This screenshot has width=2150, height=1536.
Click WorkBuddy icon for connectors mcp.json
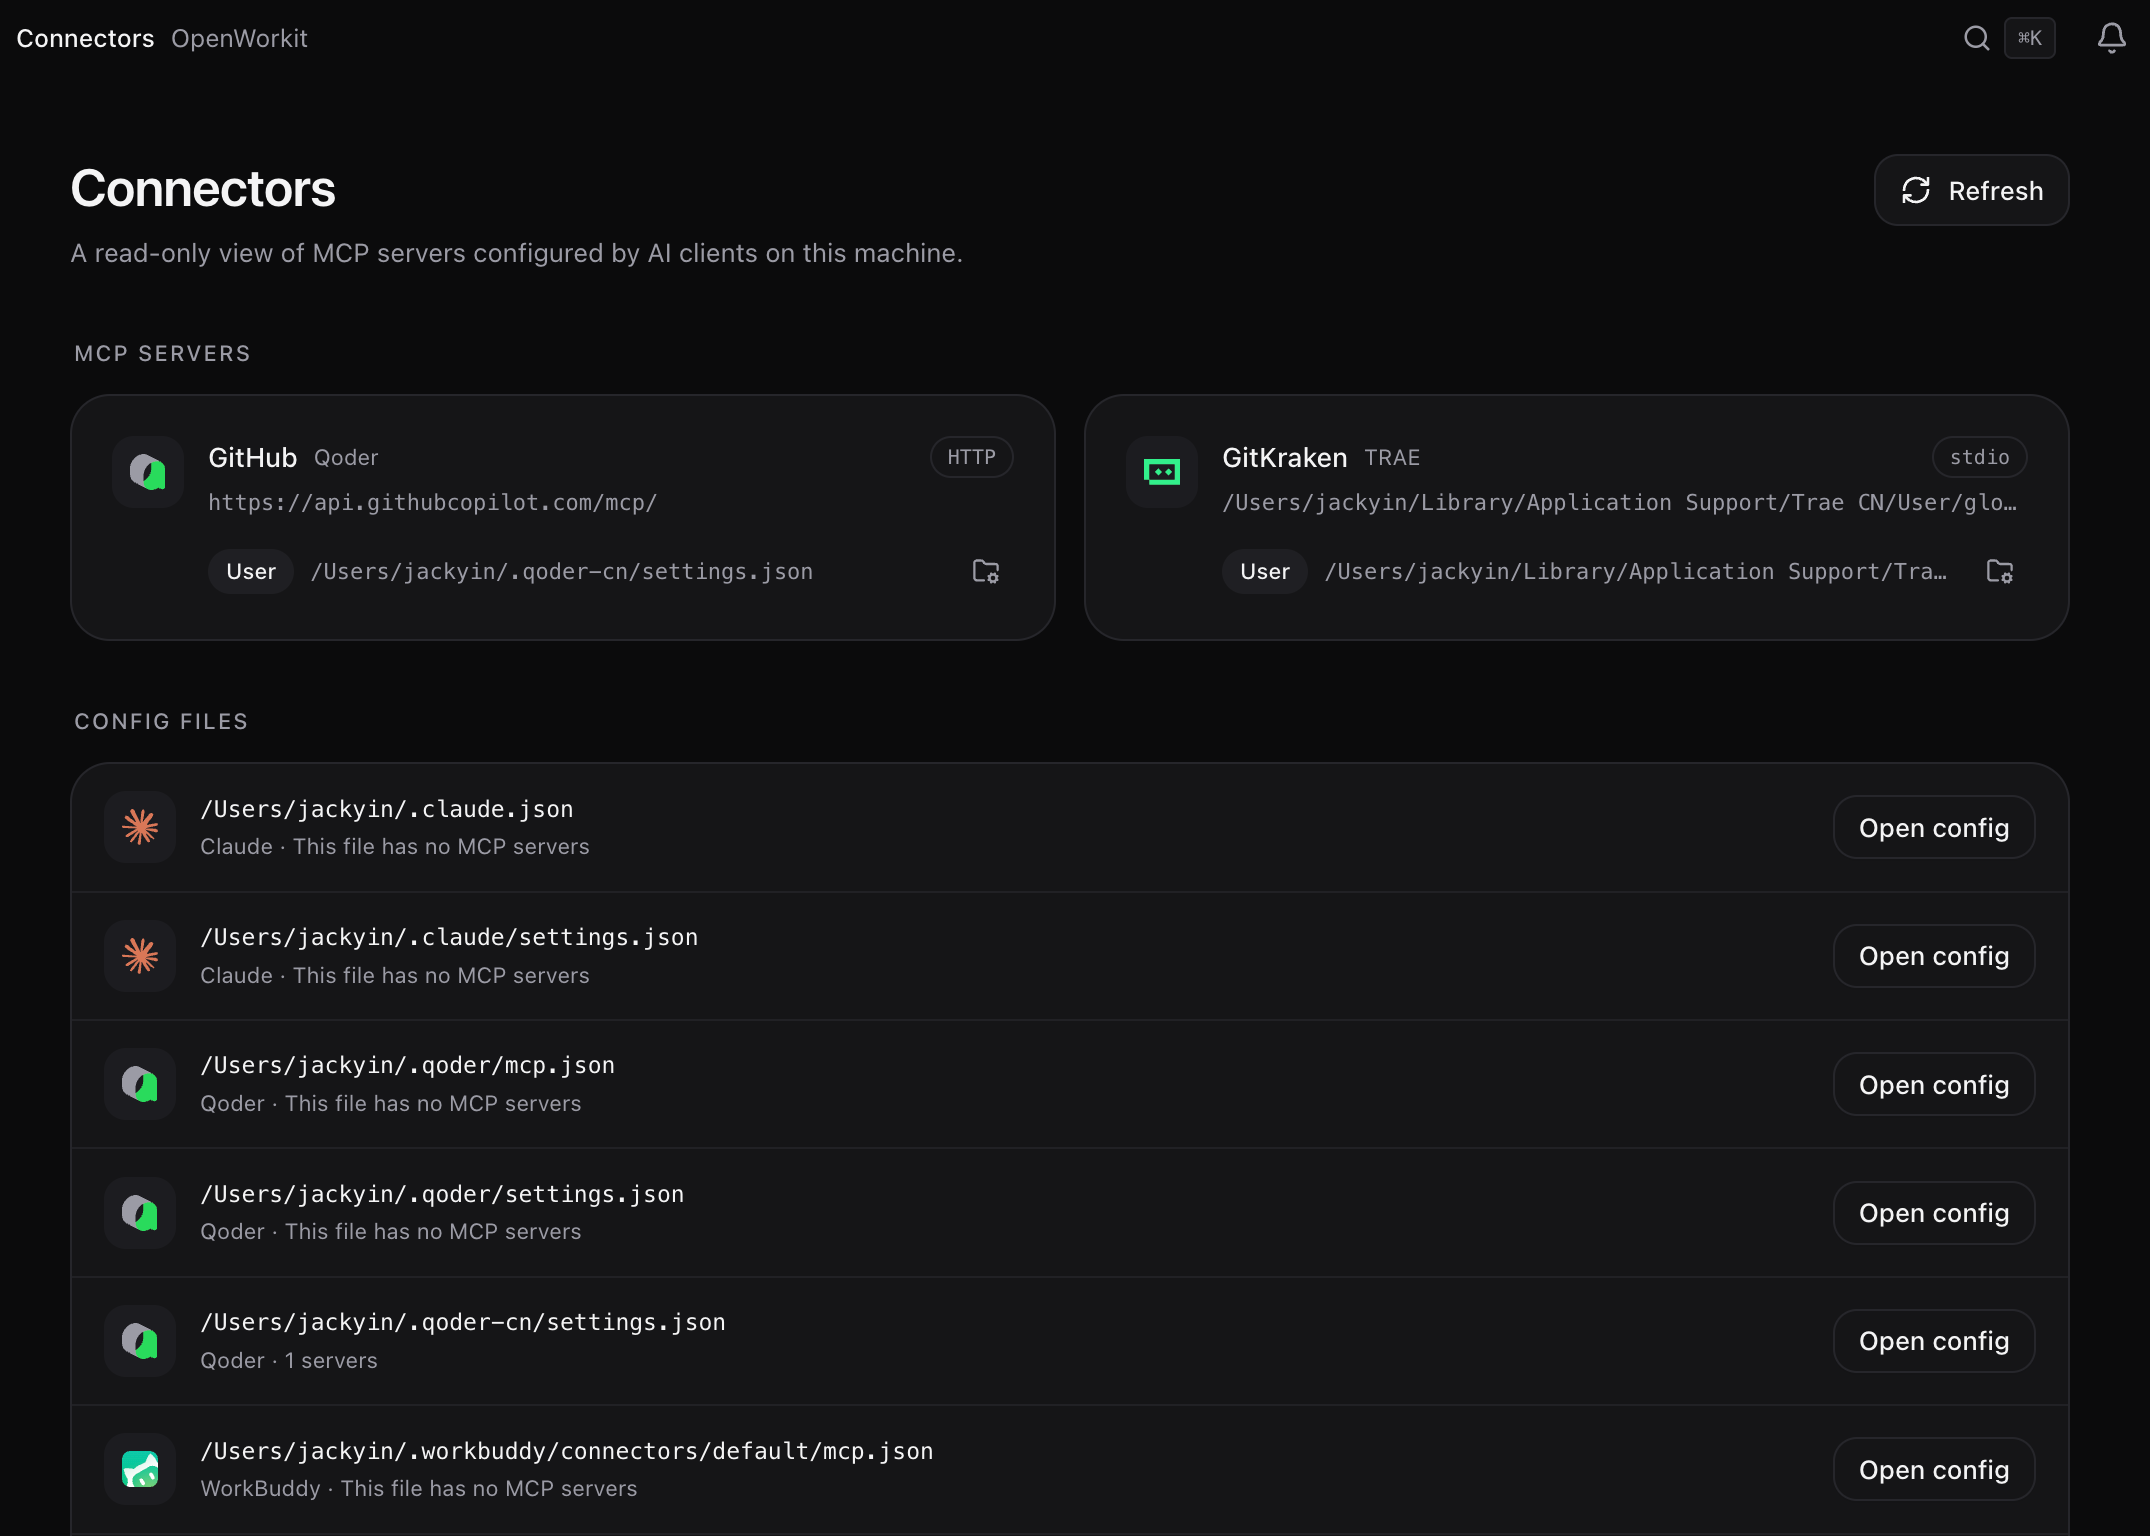[x=140, y=1469]
